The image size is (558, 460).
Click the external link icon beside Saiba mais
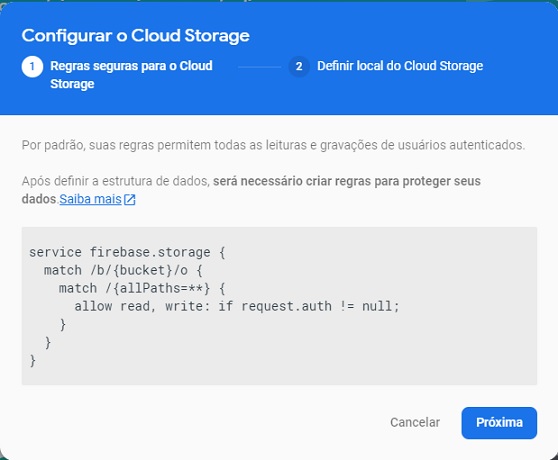pos(130,200)
